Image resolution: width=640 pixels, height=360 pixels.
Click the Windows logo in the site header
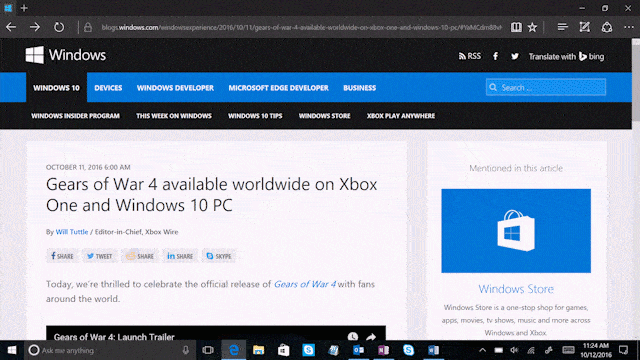point(66,55)
